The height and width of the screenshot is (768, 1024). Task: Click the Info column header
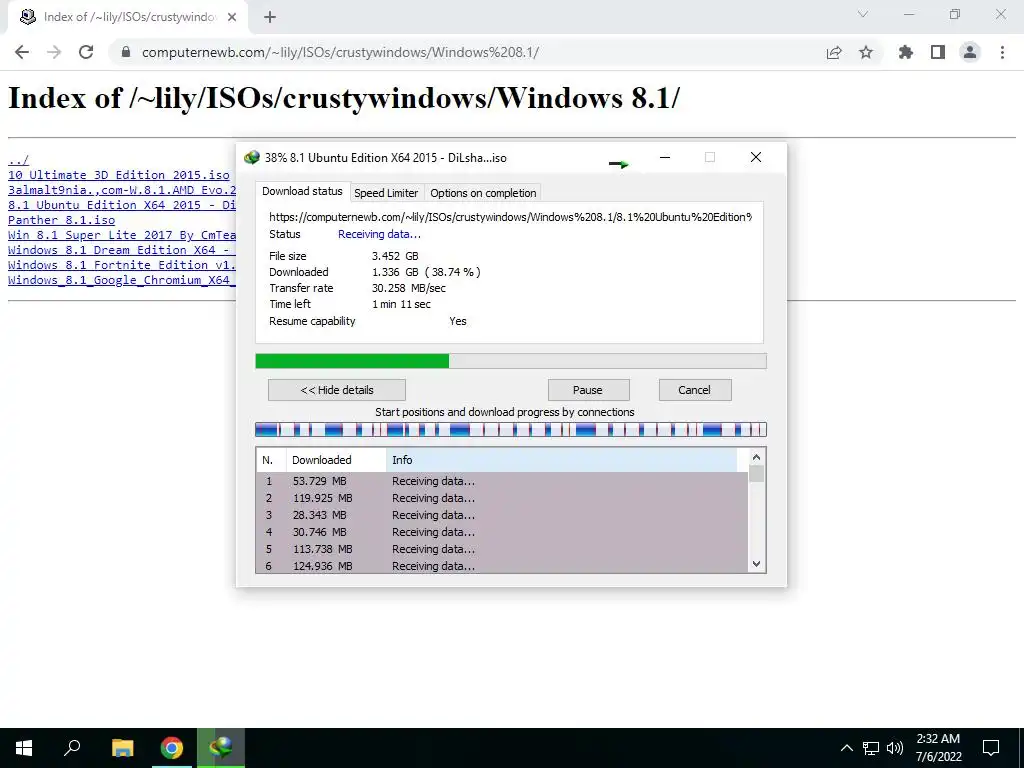click(562, 460)
